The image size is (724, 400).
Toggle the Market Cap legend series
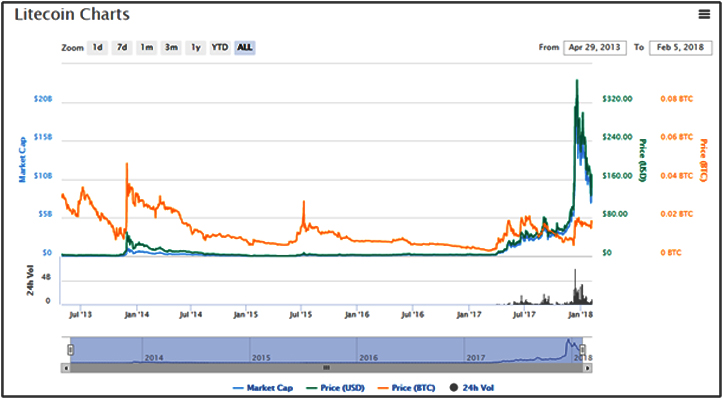(263, 388)
